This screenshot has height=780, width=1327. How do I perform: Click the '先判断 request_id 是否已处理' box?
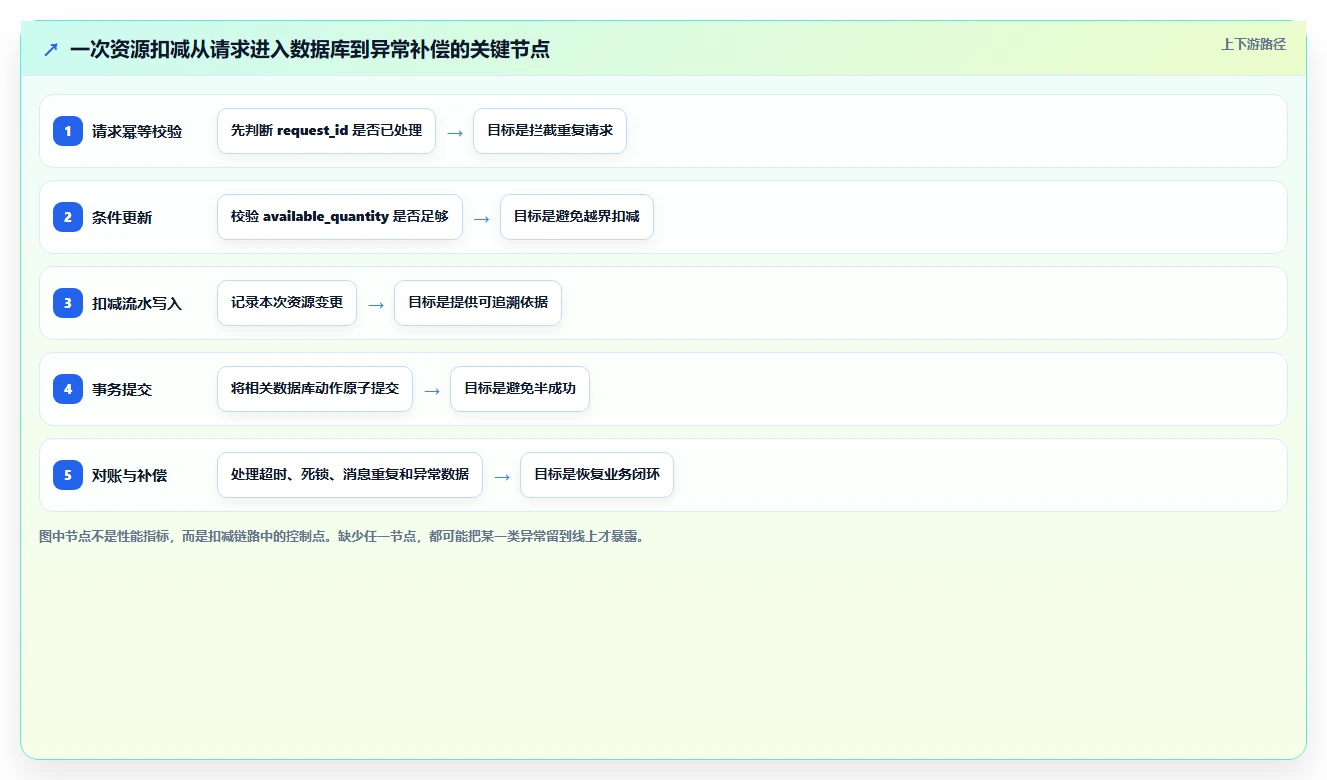pos(326,131)
